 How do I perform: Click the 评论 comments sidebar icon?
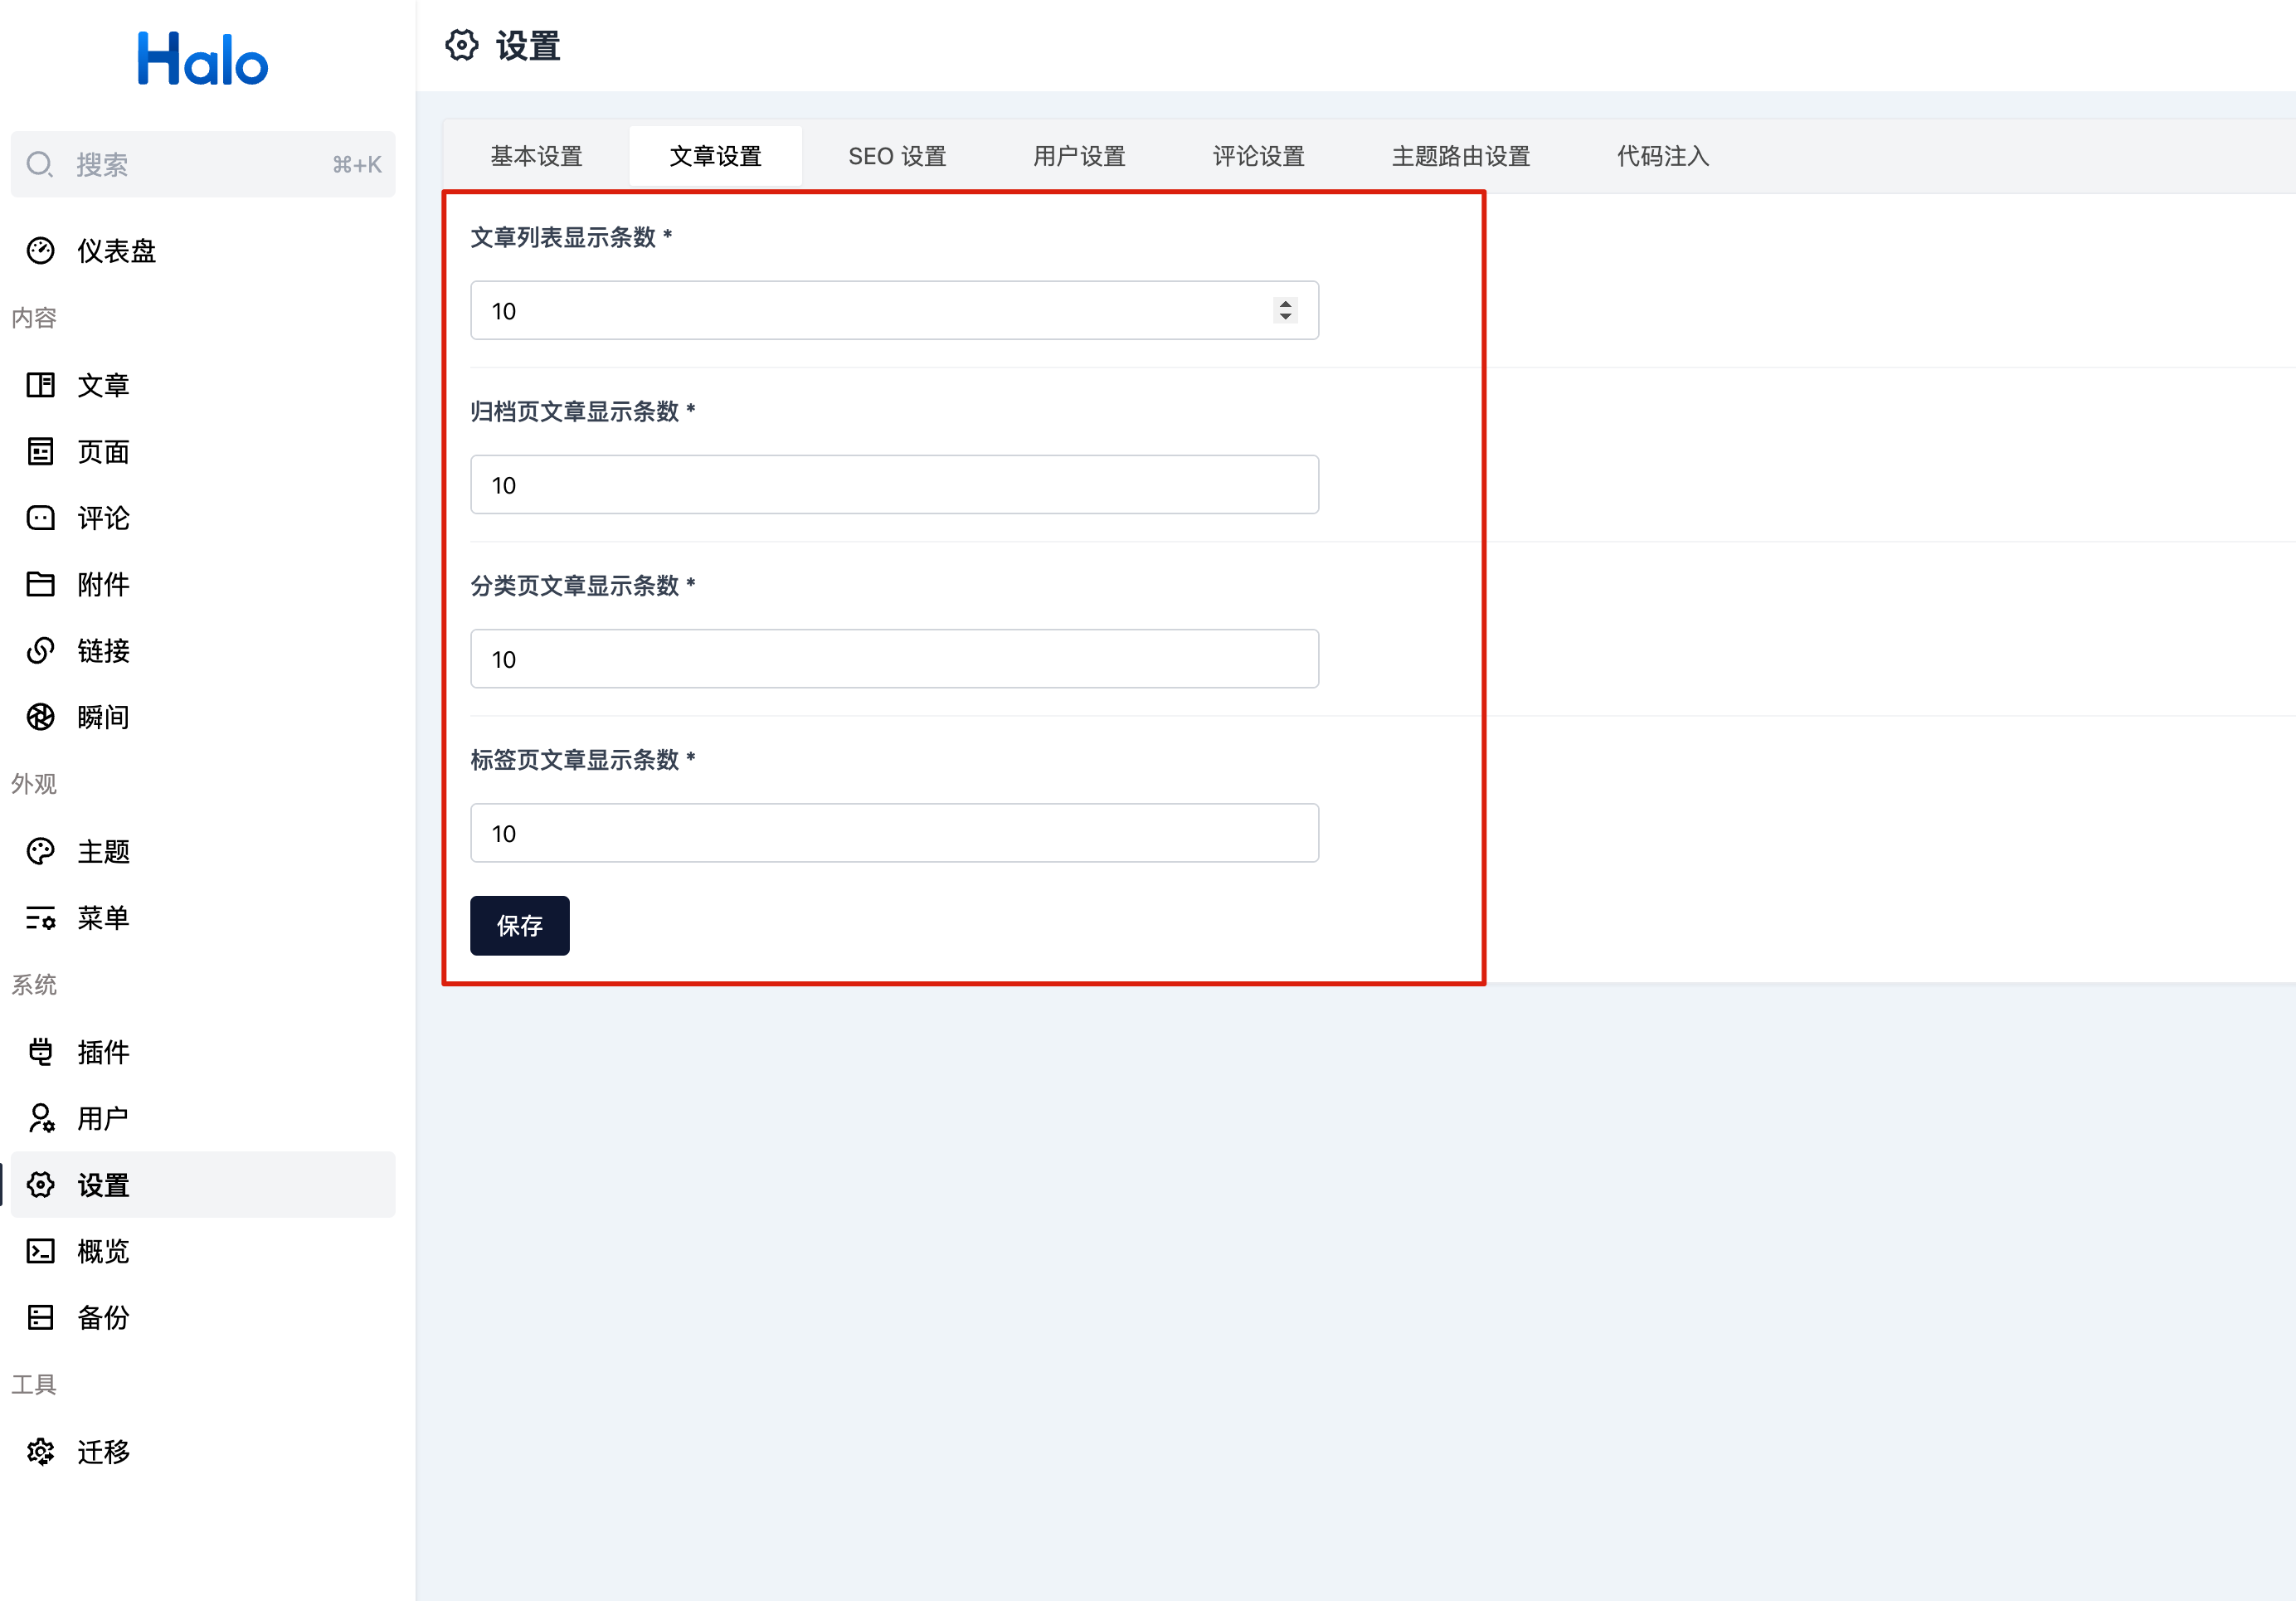(41, 518)
